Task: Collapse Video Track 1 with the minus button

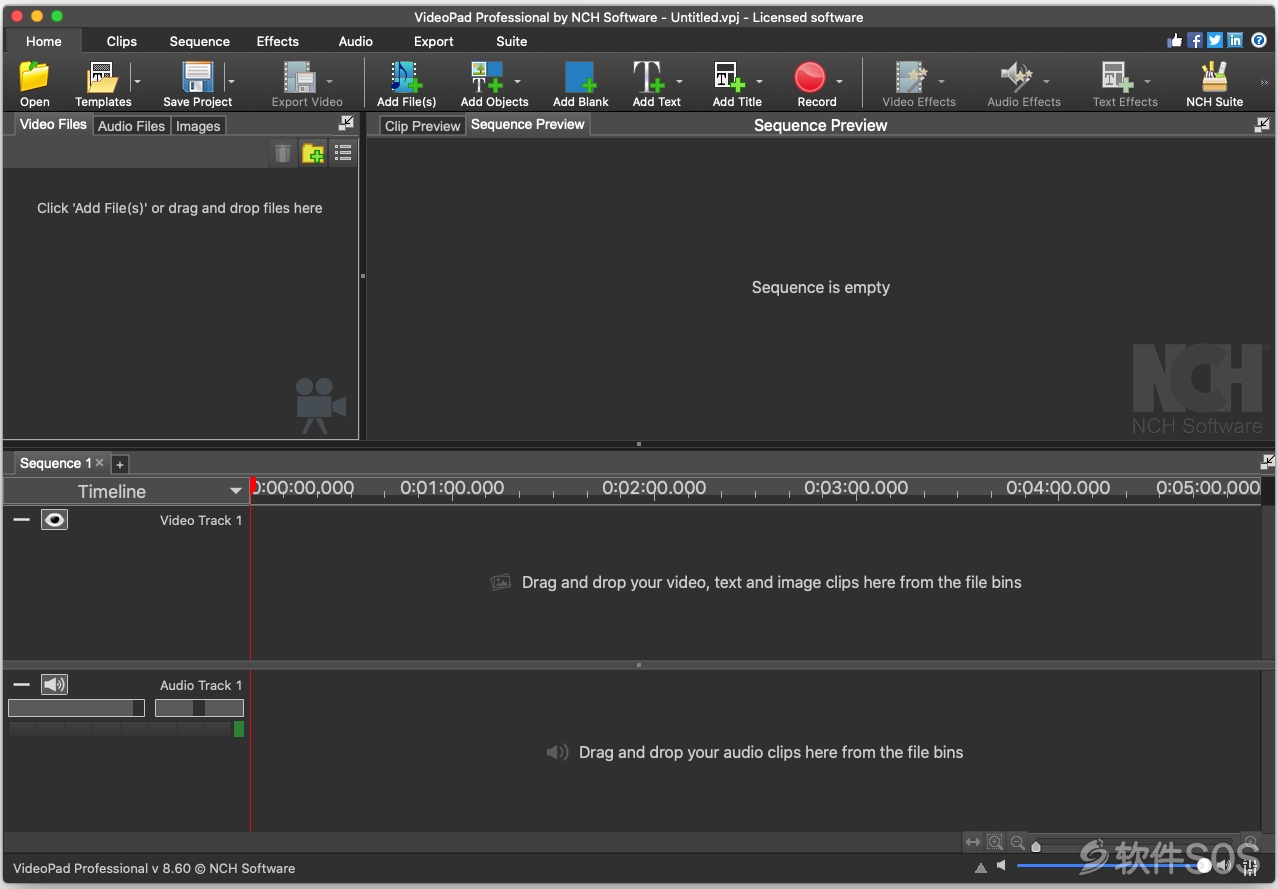Action: pos(21,520)
